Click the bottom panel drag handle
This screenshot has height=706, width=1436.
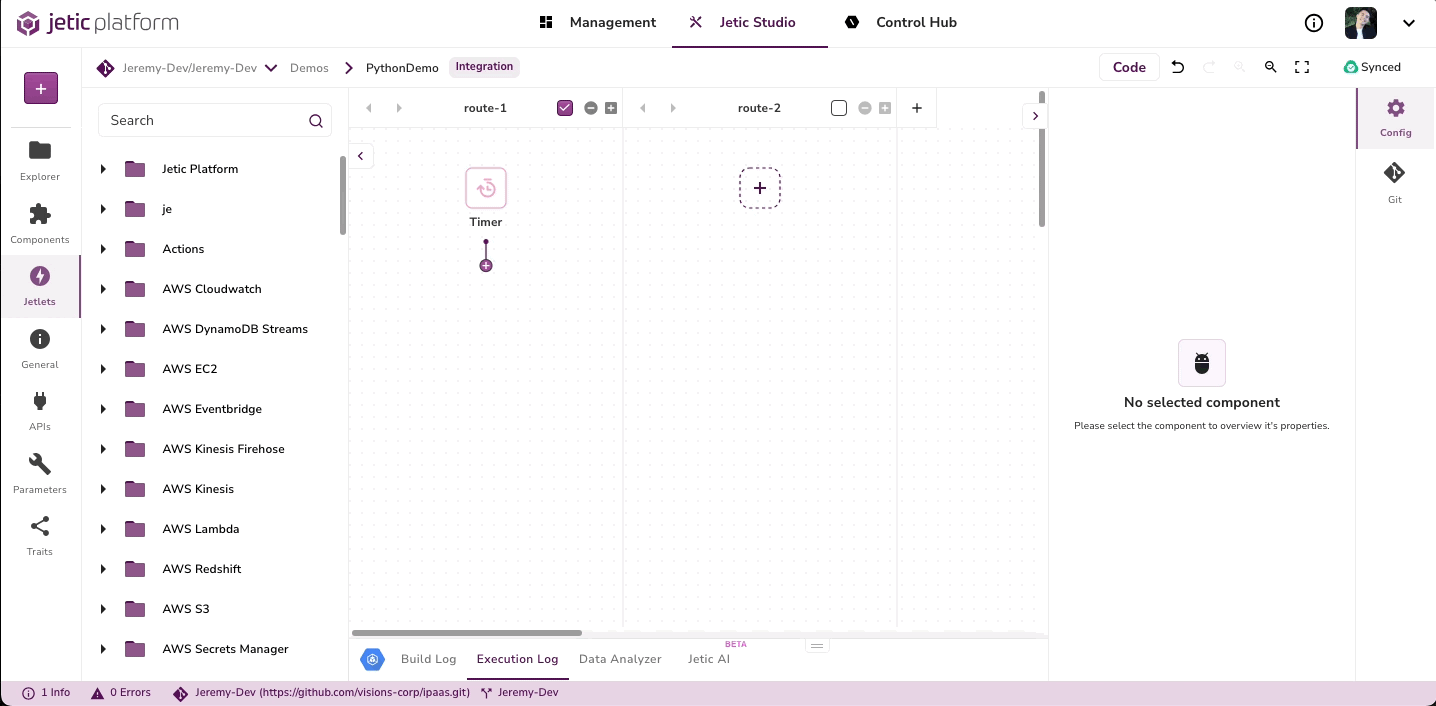817,646
